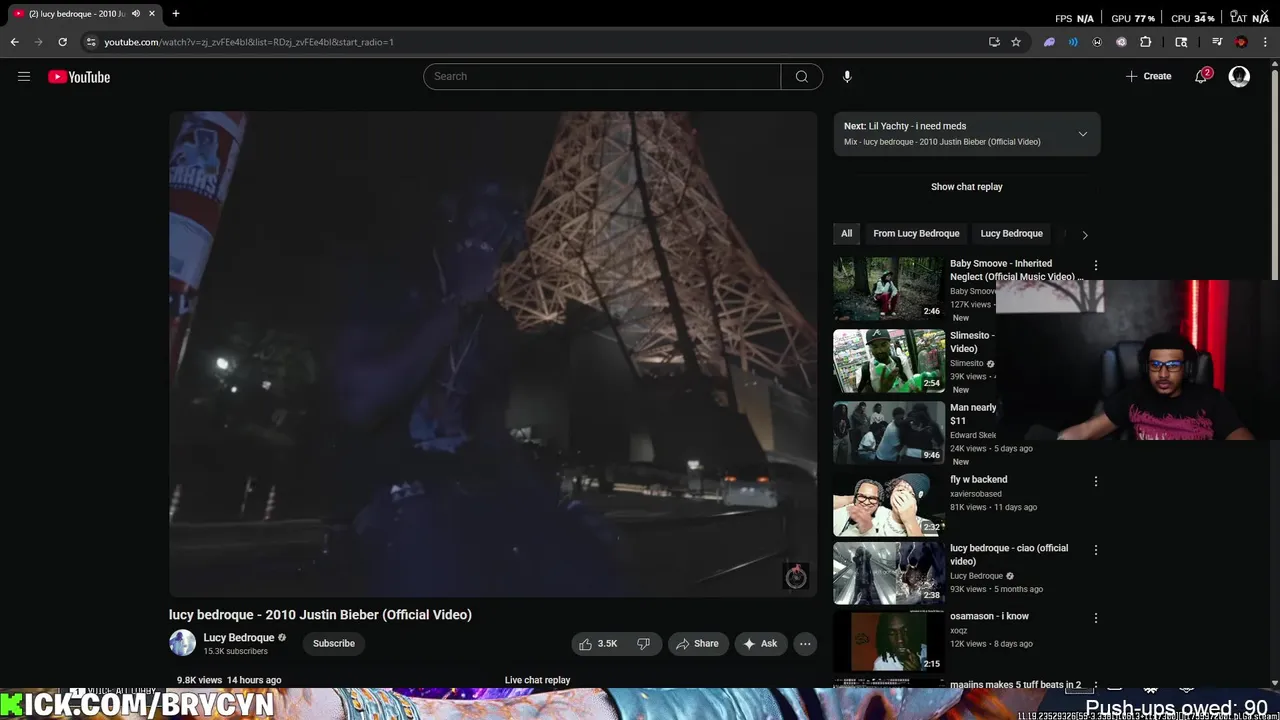This screenshot has width=1280, height=720.
Task: Open the media control playlist icon
Action: [x=1217, y=42]
